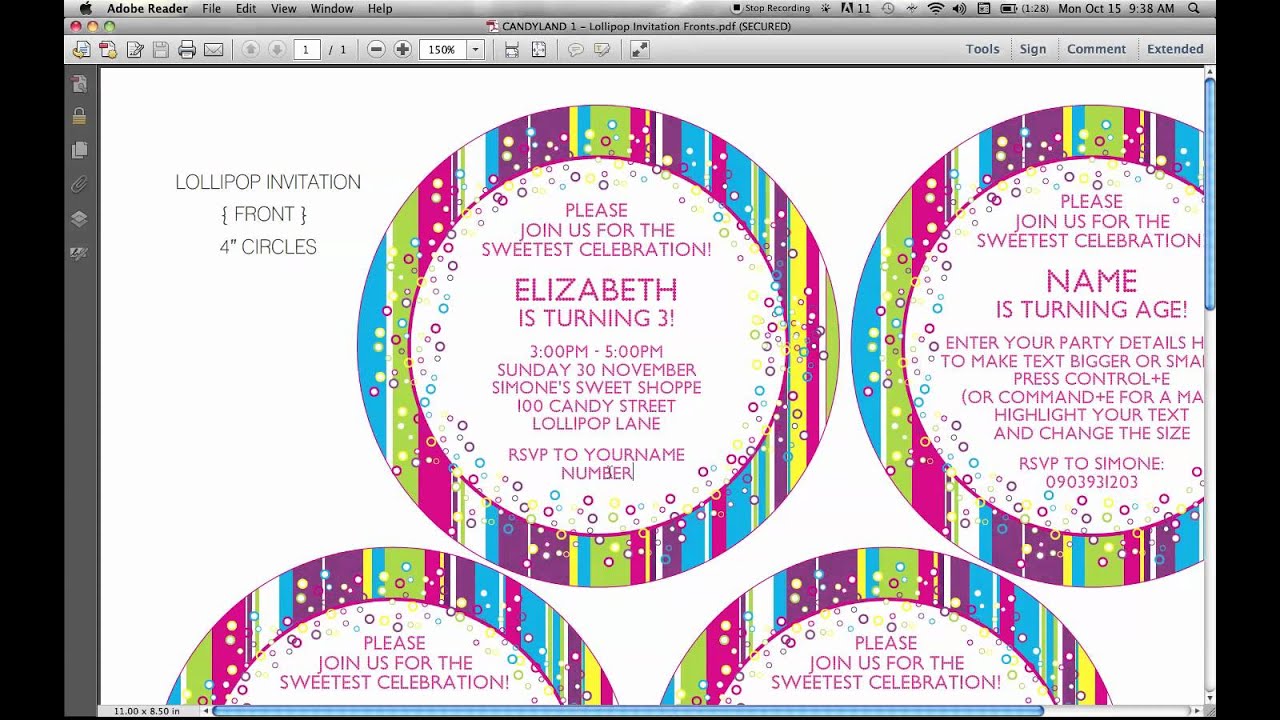Click the battery status (1:28) indicator
The image size is (1280, 720).
1023,8
